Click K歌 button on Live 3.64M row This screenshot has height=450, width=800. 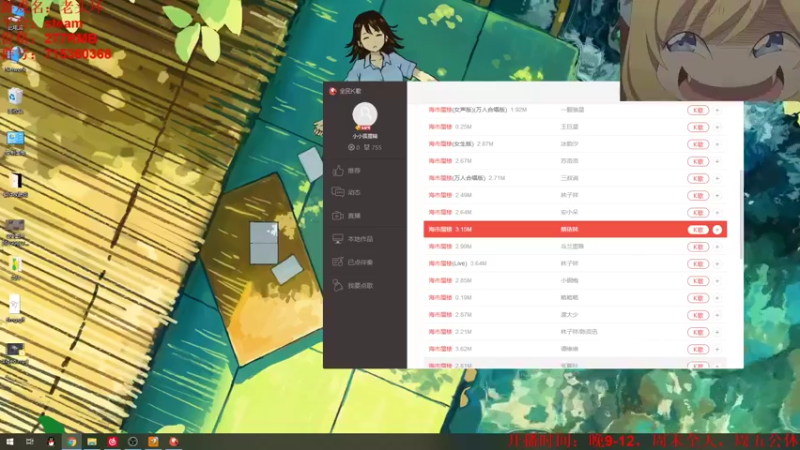tap(698, 264)
